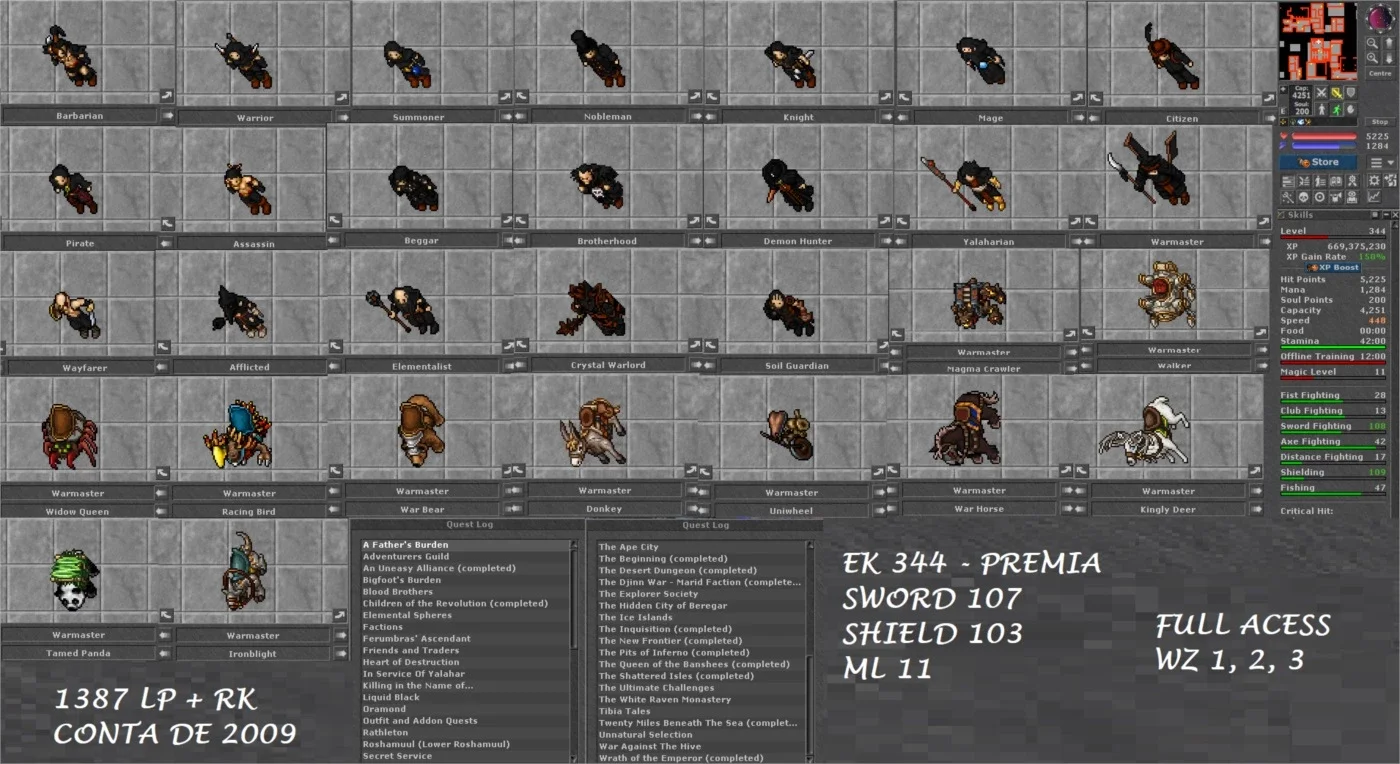The width and height of the screenshot is (1400, 764).
Task: Click the blue mana bar
Action: [1324, 146]
